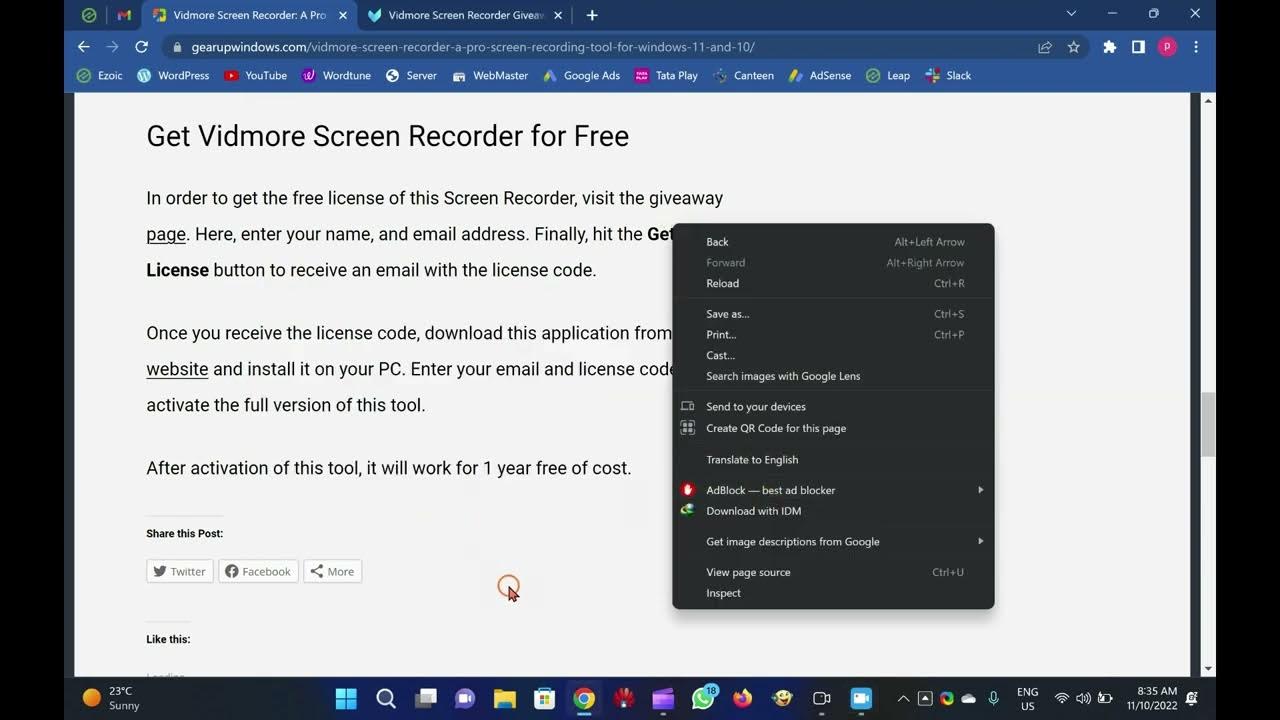This screenshot has width=1280, height=720.
Task: Choose Reload in the context menu
Action: tap(833, 283)
